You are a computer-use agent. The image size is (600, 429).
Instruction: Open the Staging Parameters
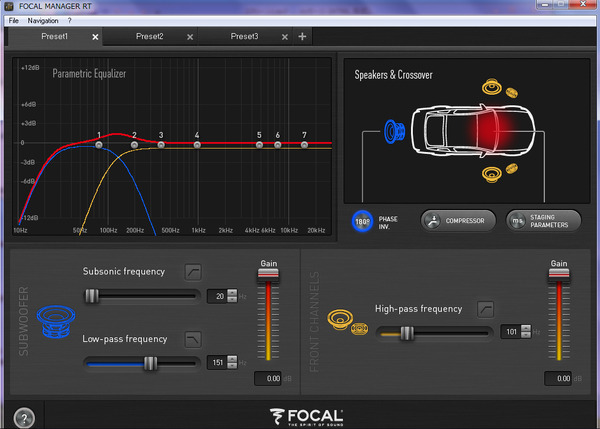point(543,221)
